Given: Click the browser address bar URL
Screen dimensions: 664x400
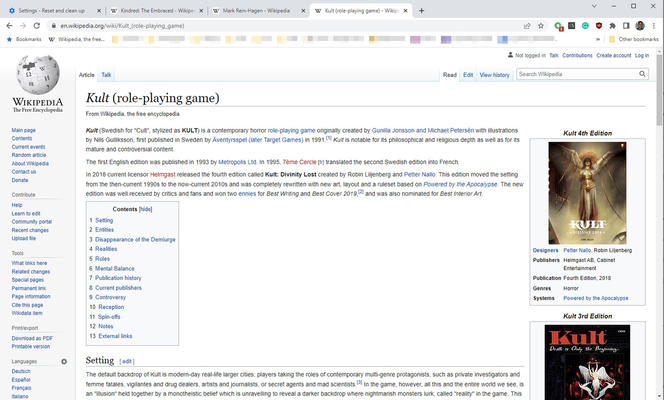Looking at the screenshot, I should point(122,26).
